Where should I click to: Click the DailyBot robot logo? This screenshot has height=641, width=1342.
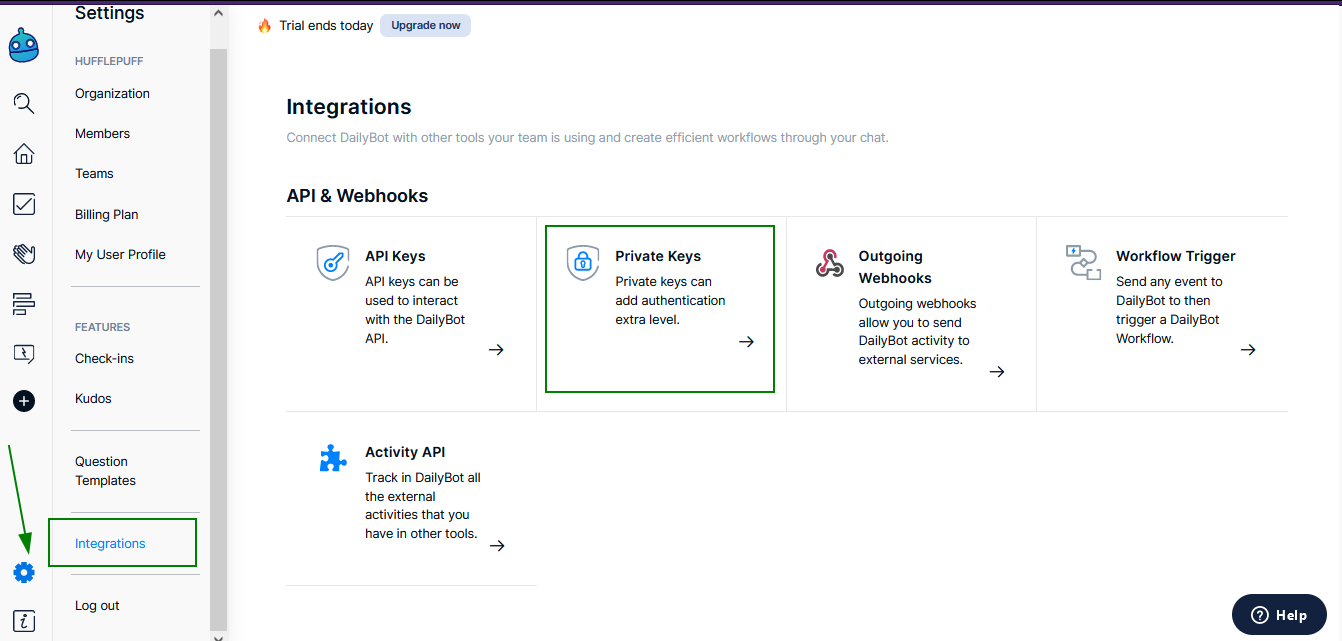tap(24, 46)
